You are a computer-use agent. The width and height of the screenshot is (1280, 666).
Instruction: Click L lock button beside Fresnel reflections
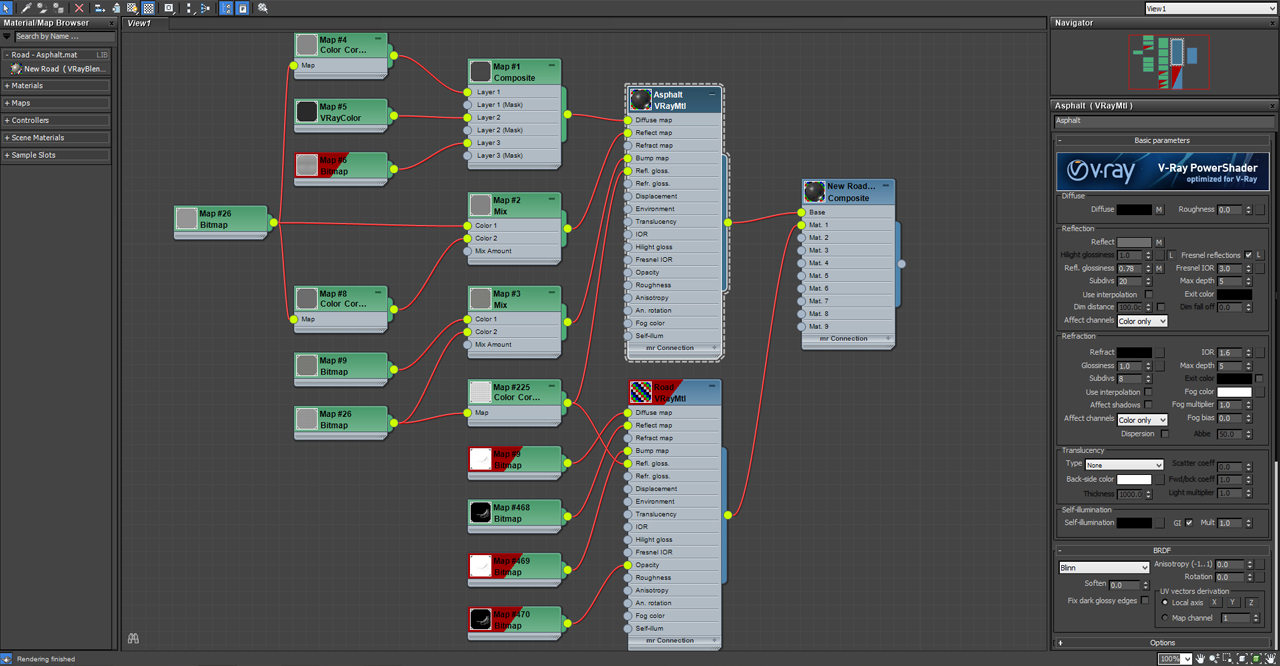point(1259,255)
